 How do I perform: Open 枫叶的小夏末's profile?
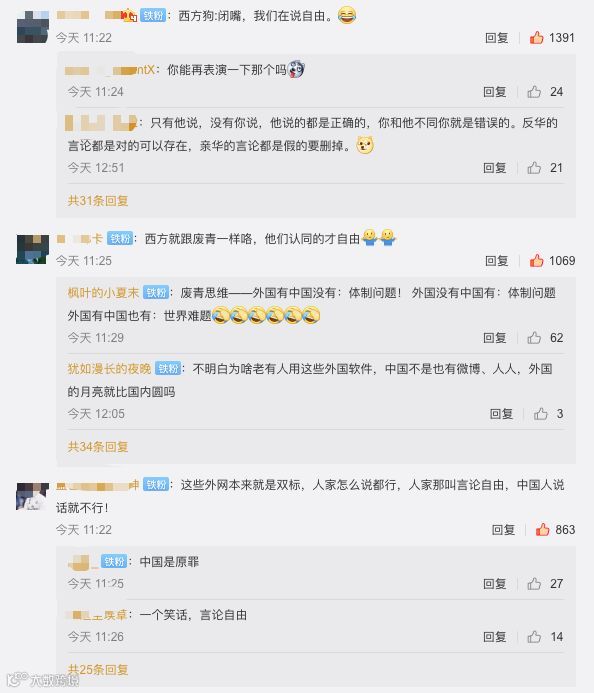point(103,292)
